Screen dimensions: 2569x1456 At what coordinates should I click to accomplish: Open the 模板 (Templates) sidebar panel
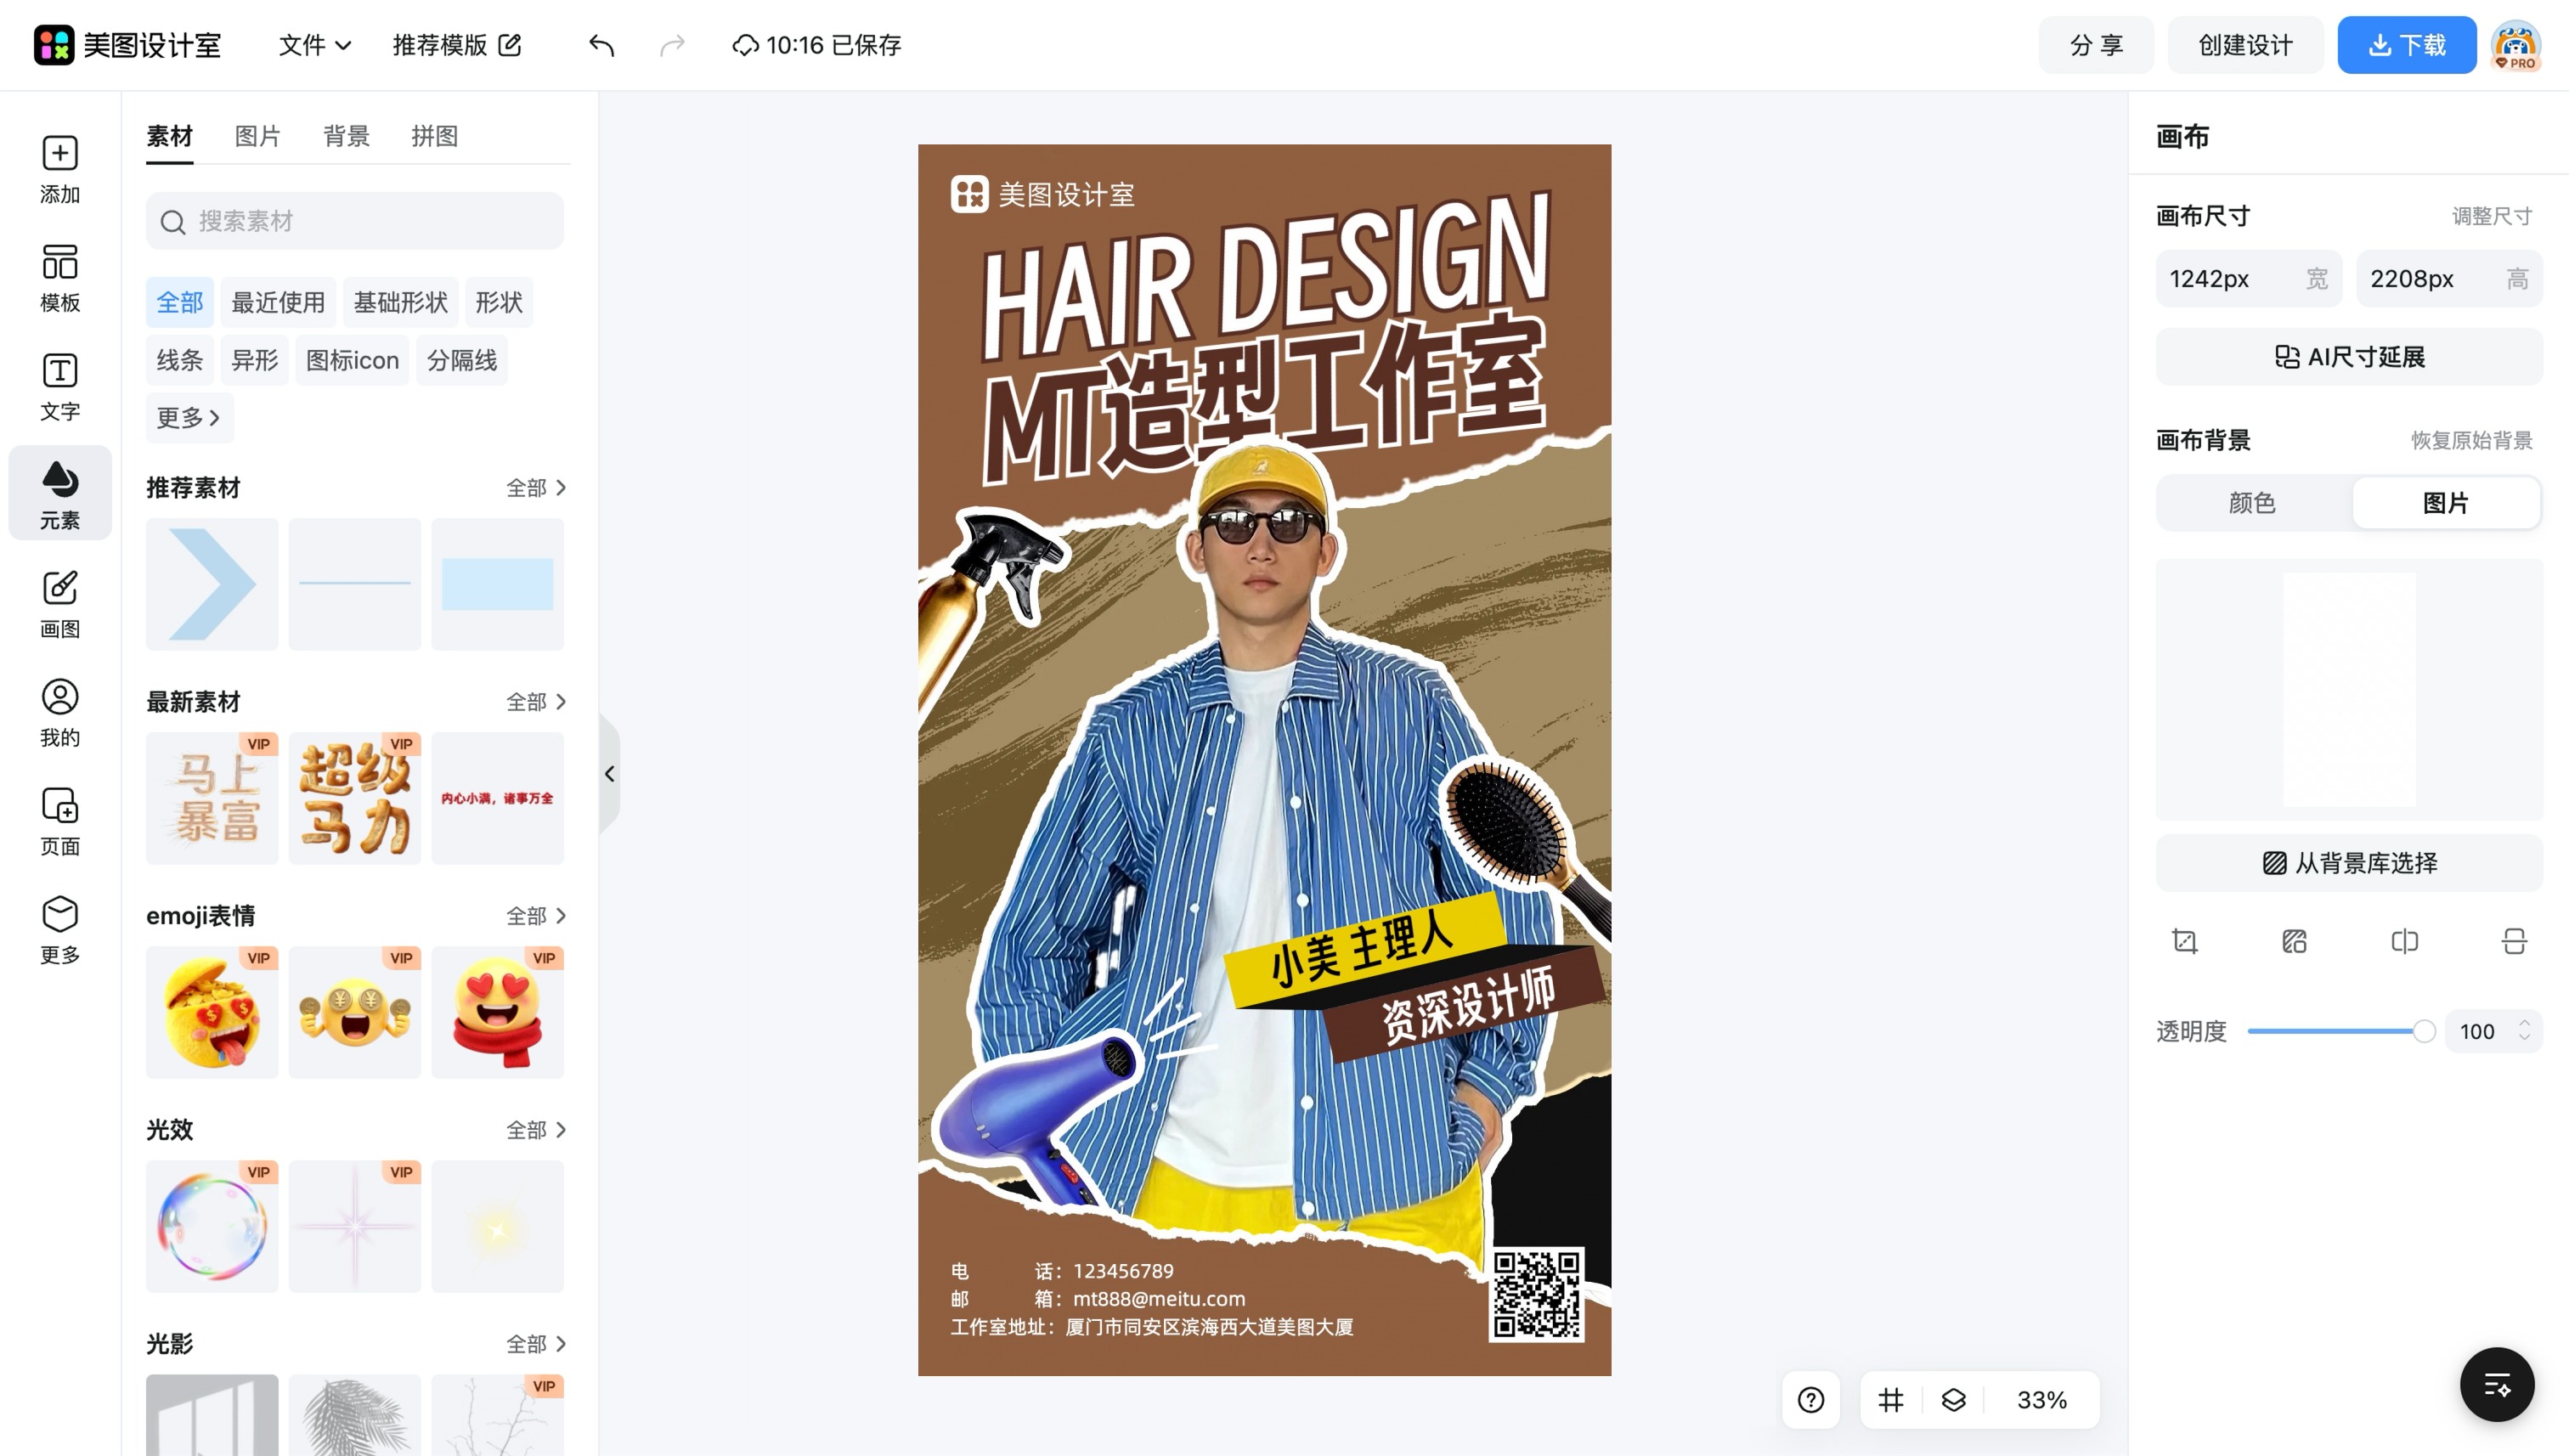[60, 277]
